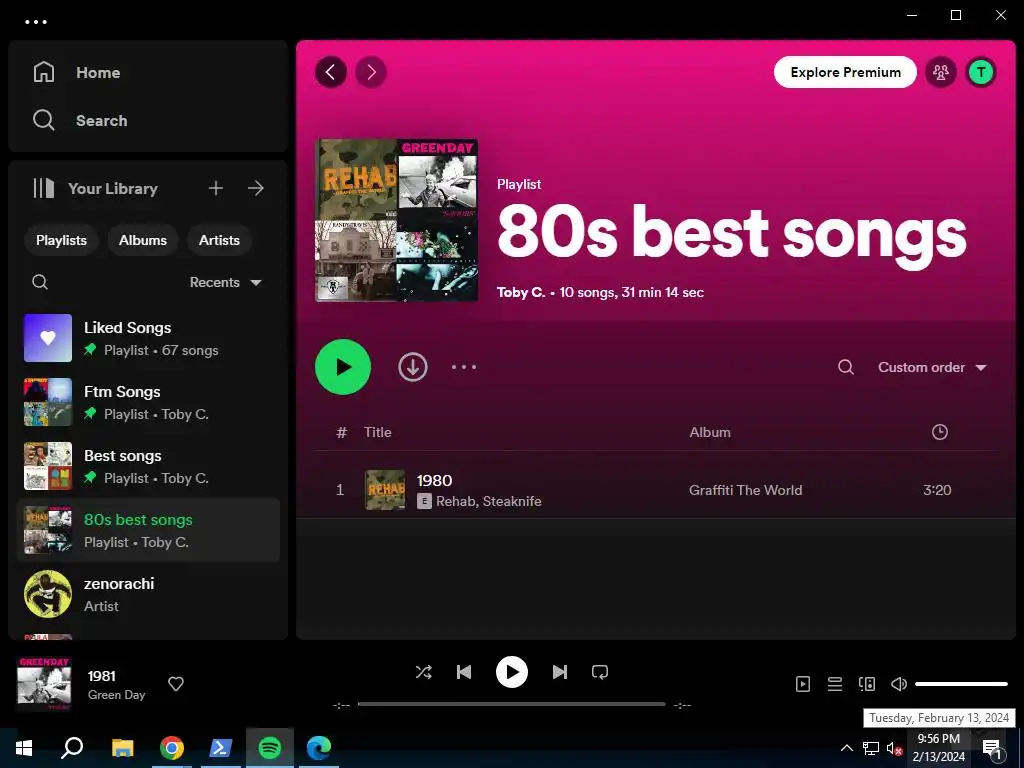Open Chrome from taskbar

pyautogui.click(x=172, y=748)
